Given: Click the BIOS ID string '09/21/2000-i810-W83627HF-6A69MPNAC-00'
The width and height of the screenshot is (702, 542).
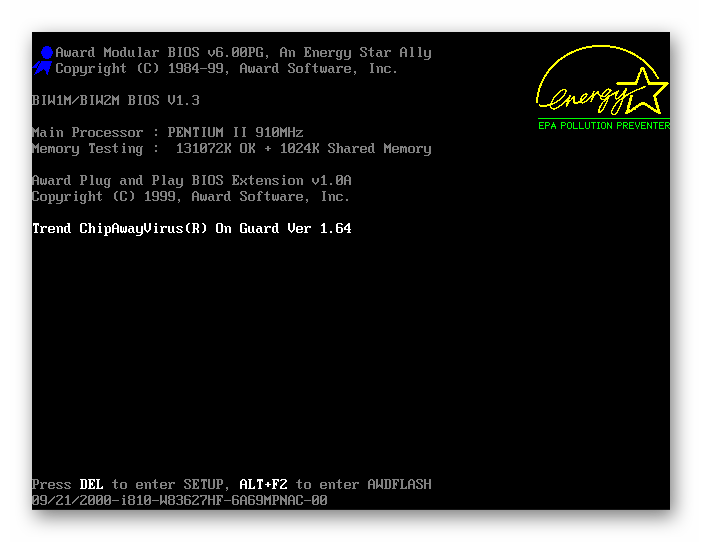Looking at the screenshot, I should (180, 500).
